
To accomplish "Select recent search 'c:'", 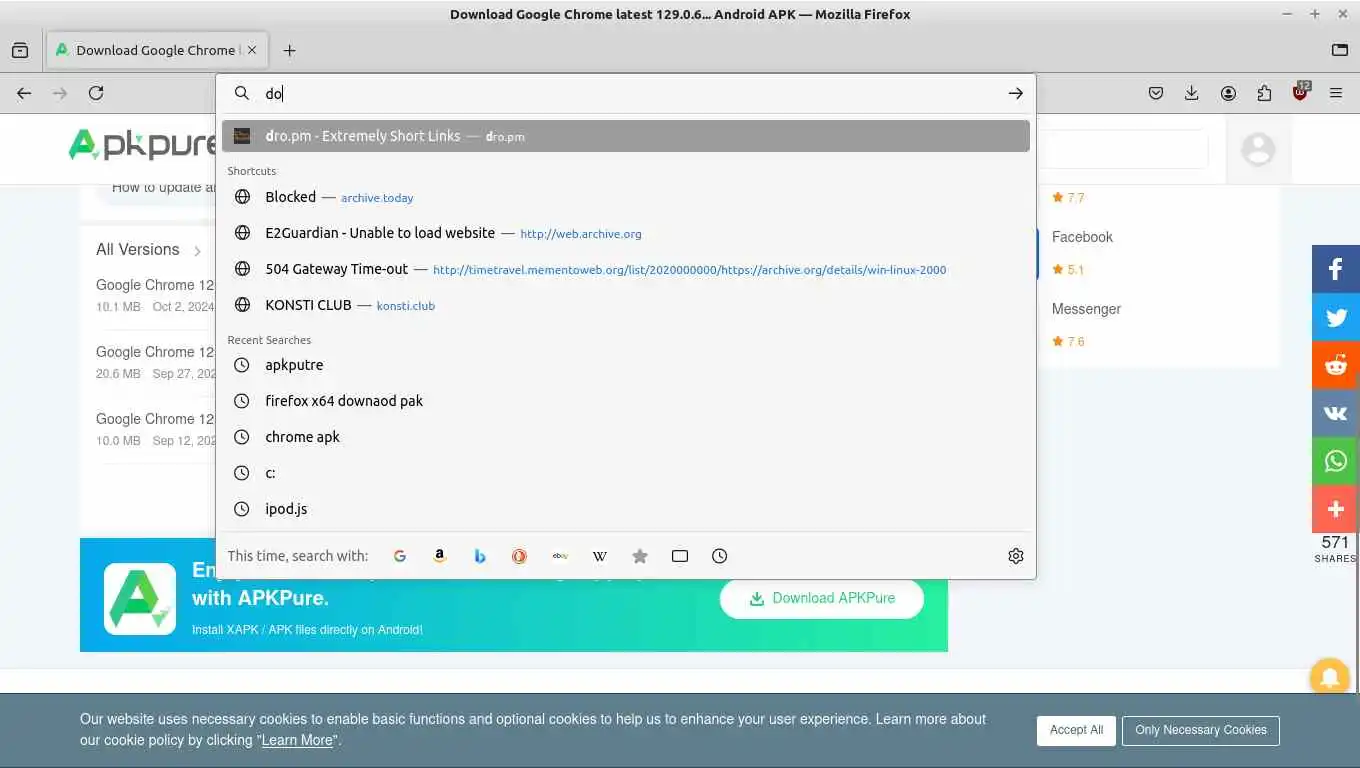I will pos(626,473).
